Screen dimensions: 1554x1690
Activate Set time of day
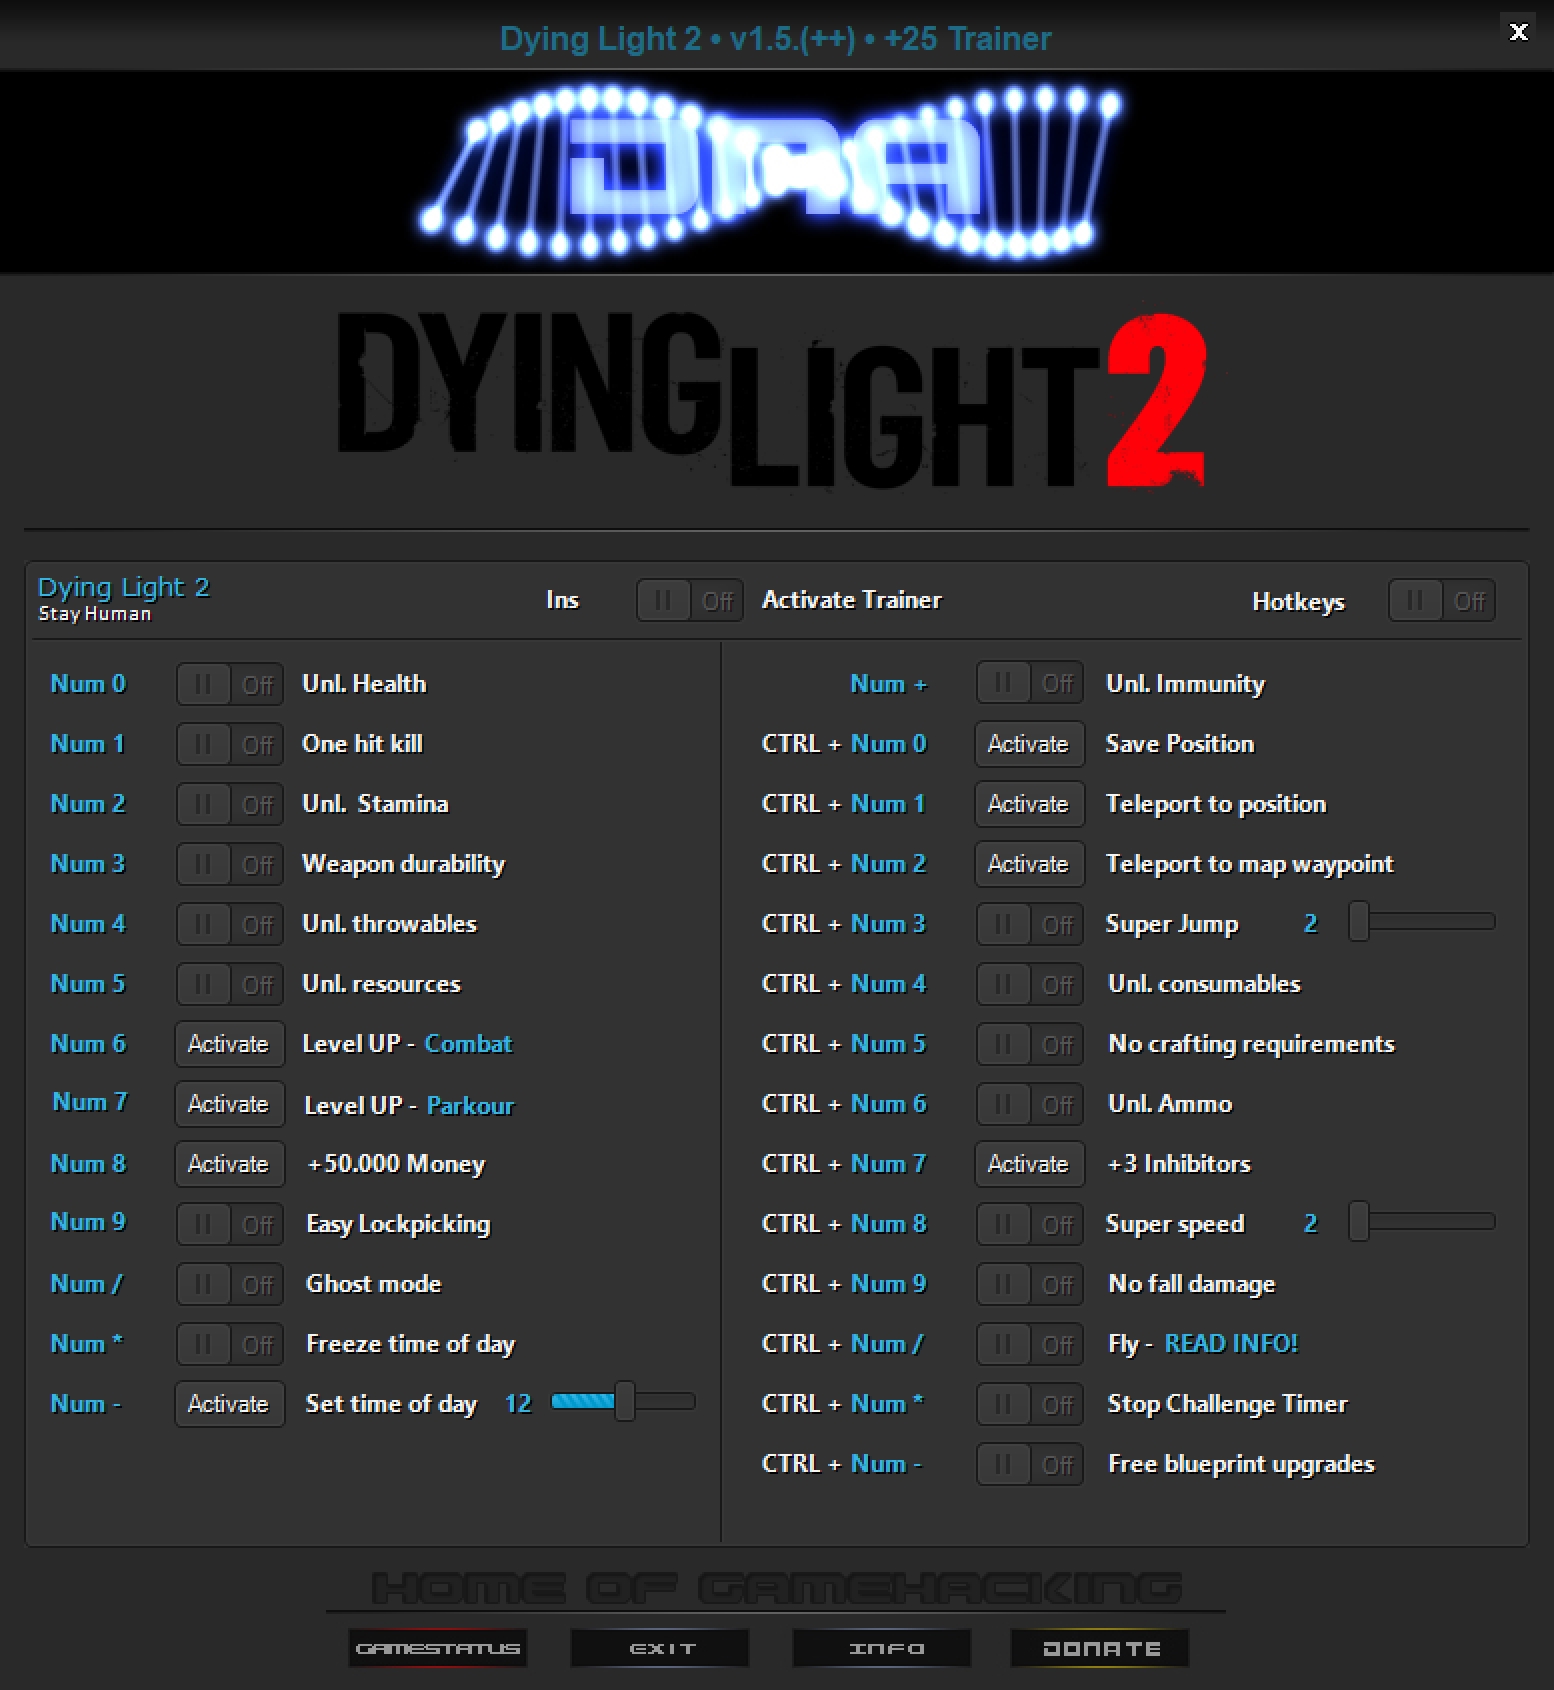coord(229,1404)
